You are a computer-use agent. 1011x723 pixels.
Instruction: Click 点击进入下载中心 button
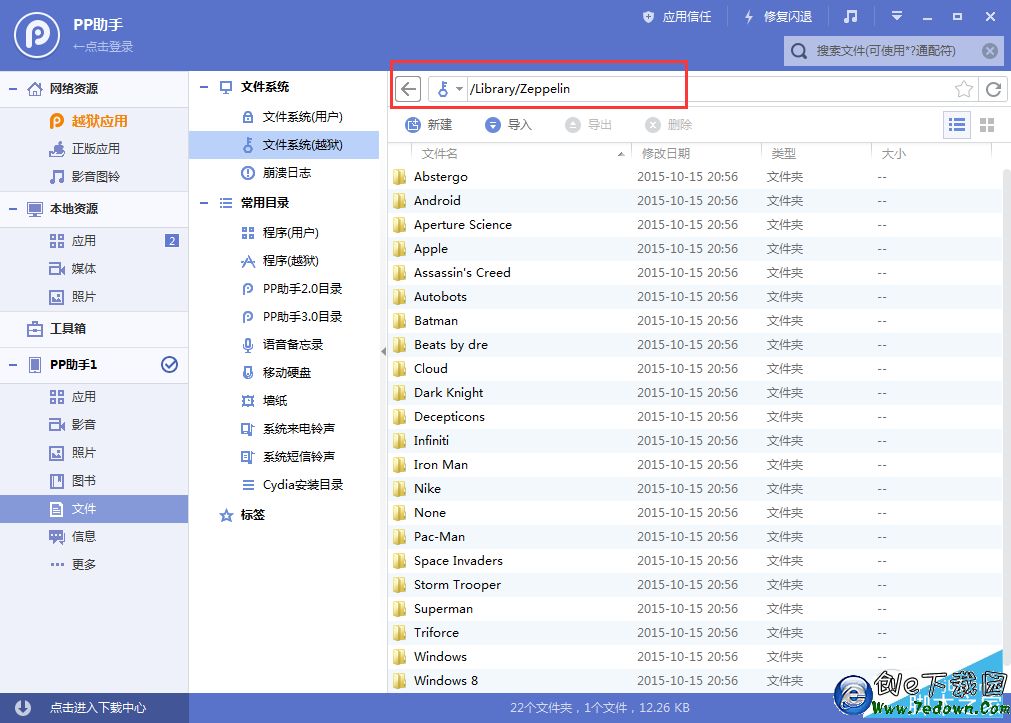point(94,708)
